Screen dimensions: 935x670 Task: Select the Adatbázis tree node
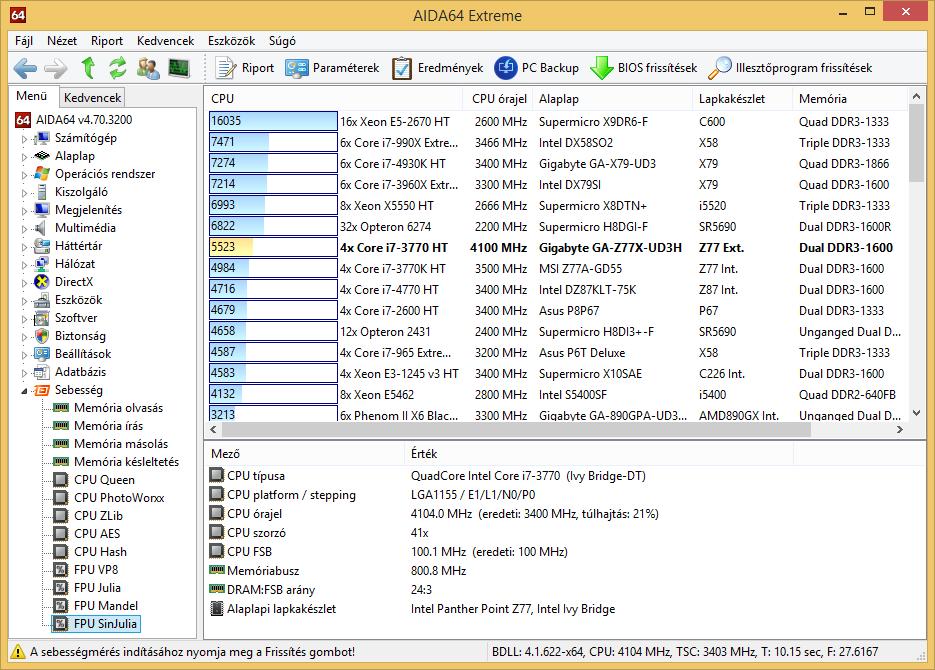point(81,371)
